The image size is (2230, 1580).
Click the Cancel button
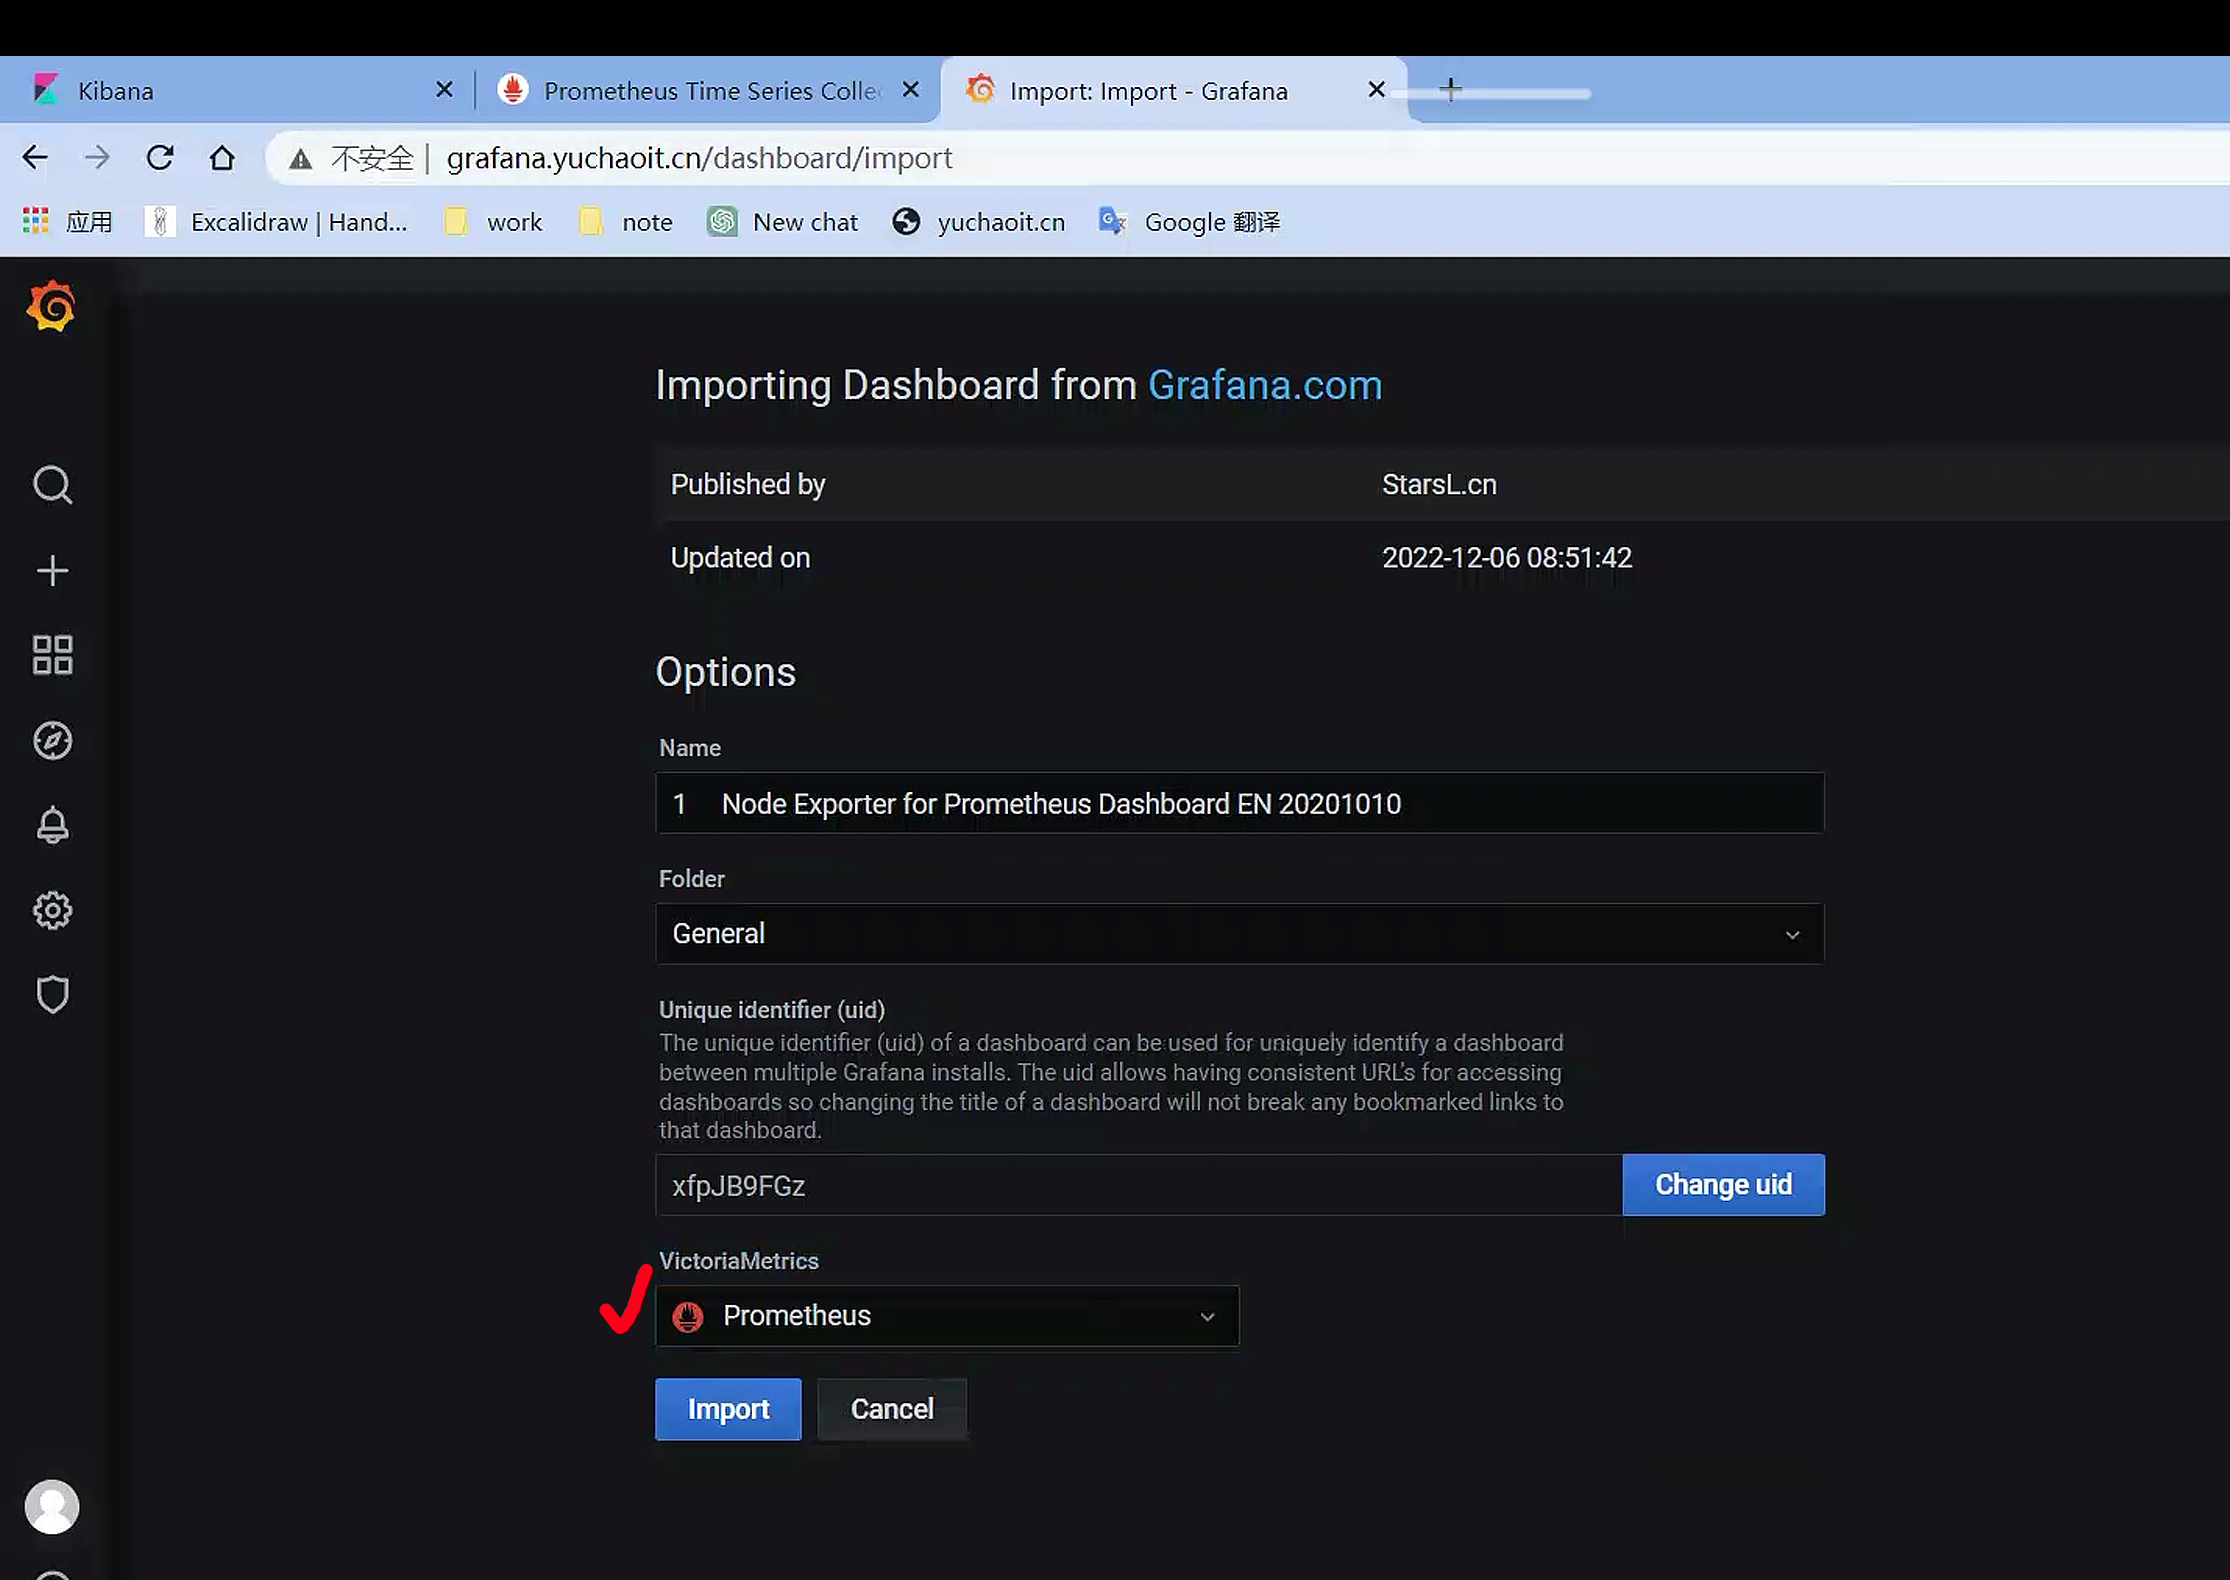pos(891,1409)
